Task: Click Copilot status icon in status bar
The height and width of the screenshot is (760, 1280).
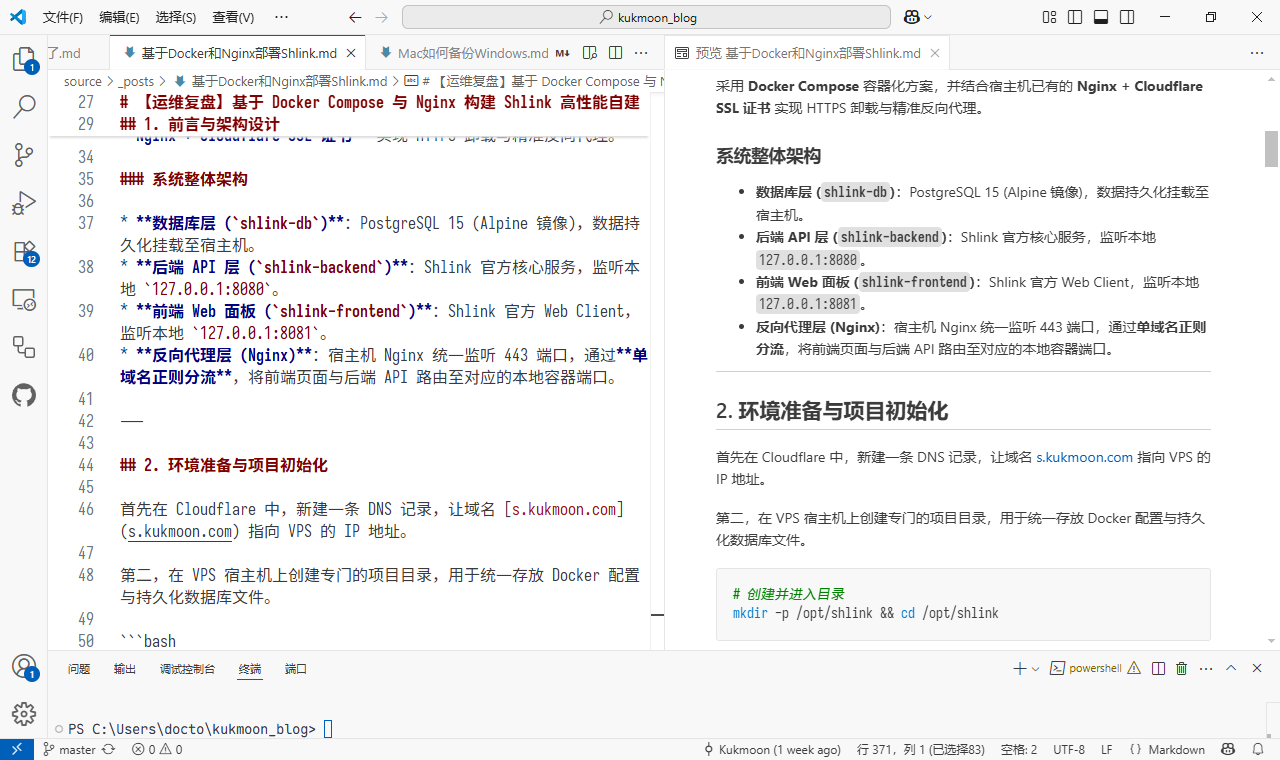Action: tap(1228, 749)
